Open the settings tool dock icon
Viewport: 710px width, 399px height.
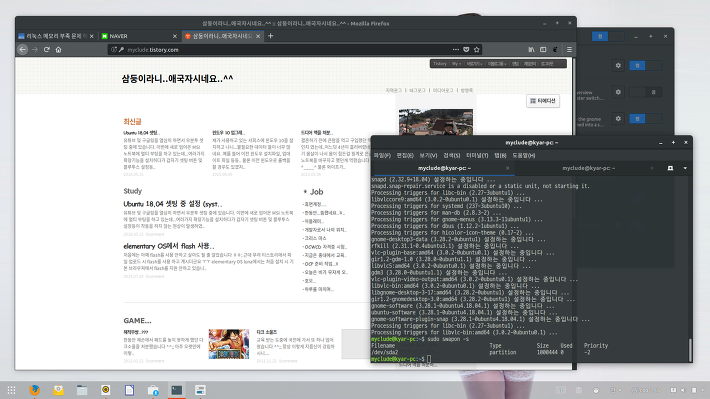tap(200, 390)
